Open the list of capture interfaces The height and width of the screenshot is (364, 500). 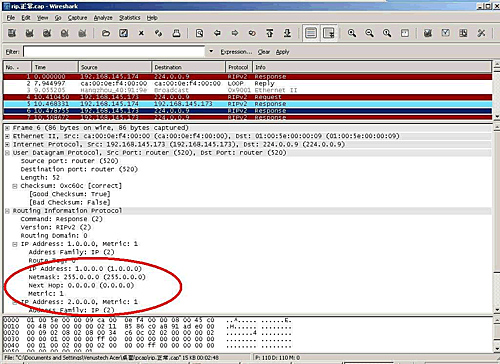point(12,33)
